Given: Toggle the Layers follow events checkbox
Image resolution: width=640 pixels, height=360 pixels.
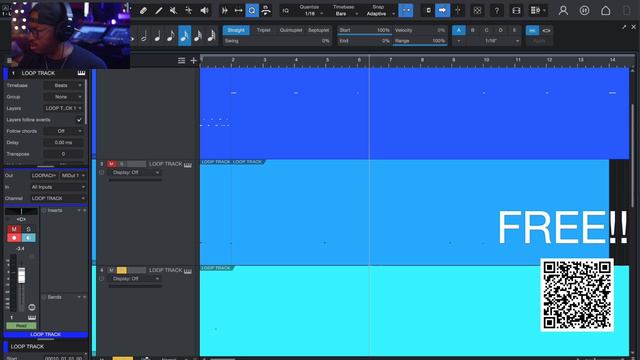Looking at the screenshot, I should 79,120.
